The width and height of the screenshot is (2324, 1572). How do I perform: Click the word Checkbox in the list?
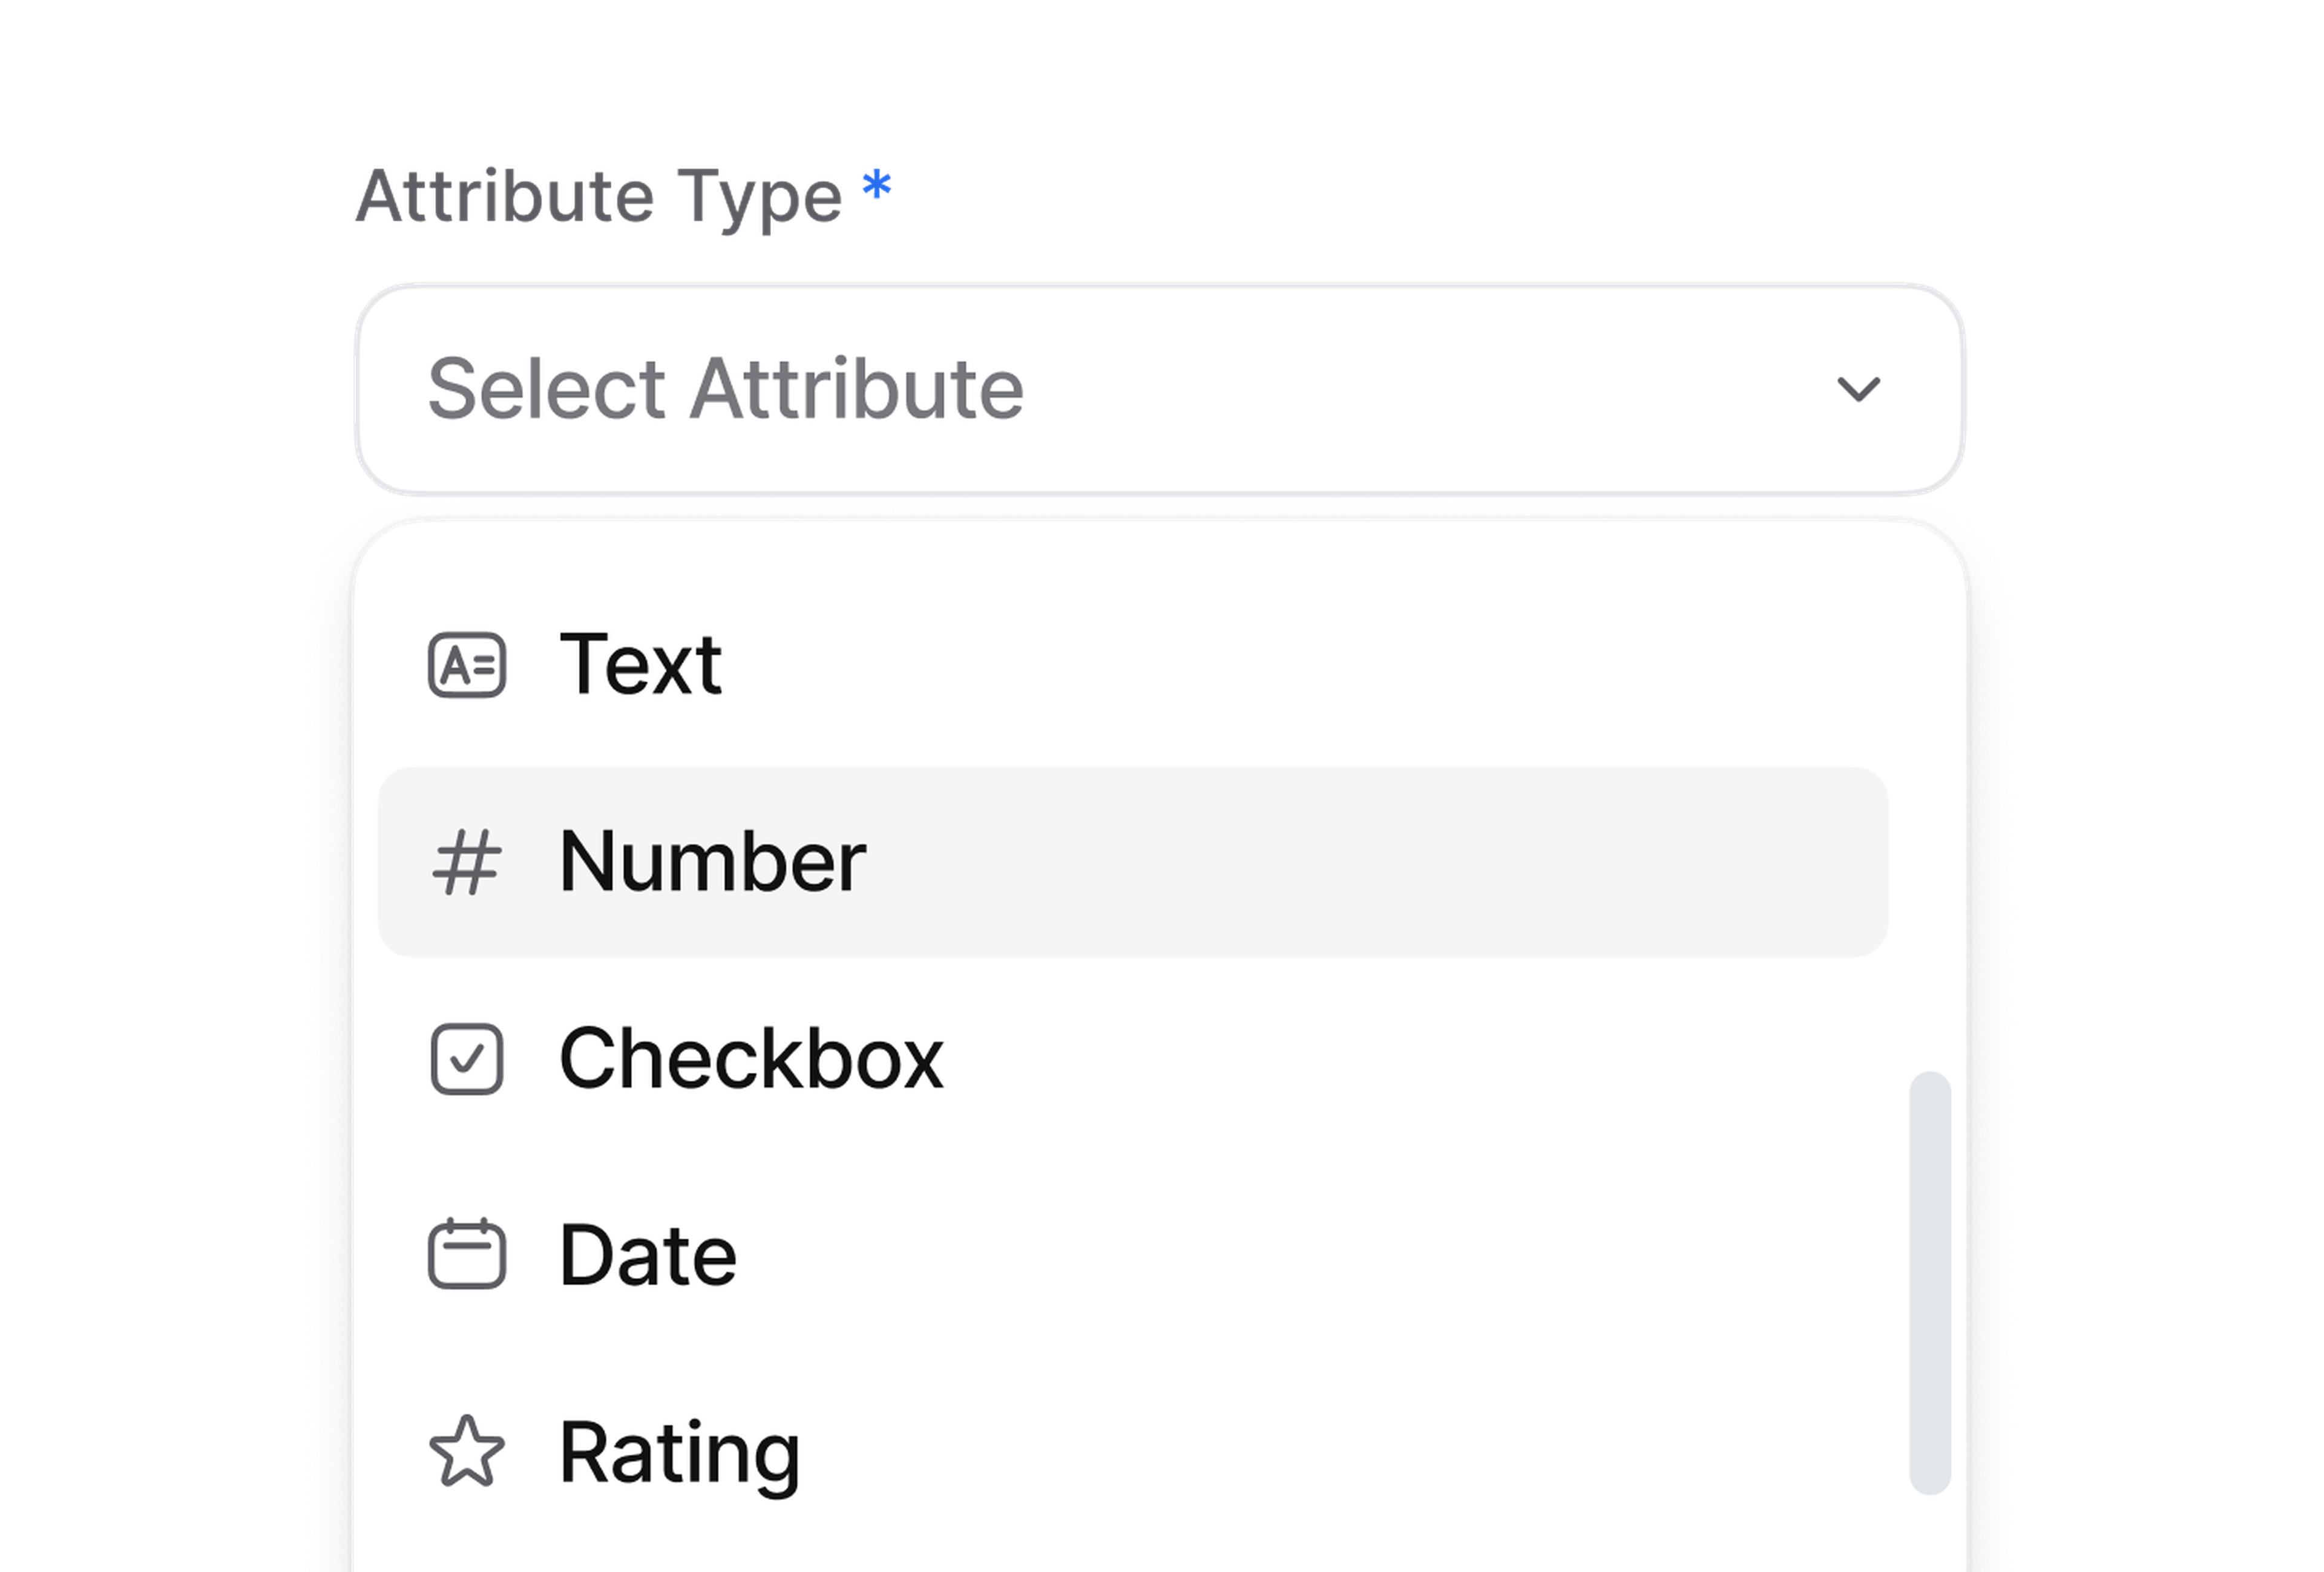pyautogui.click(x=751, y=1059)
